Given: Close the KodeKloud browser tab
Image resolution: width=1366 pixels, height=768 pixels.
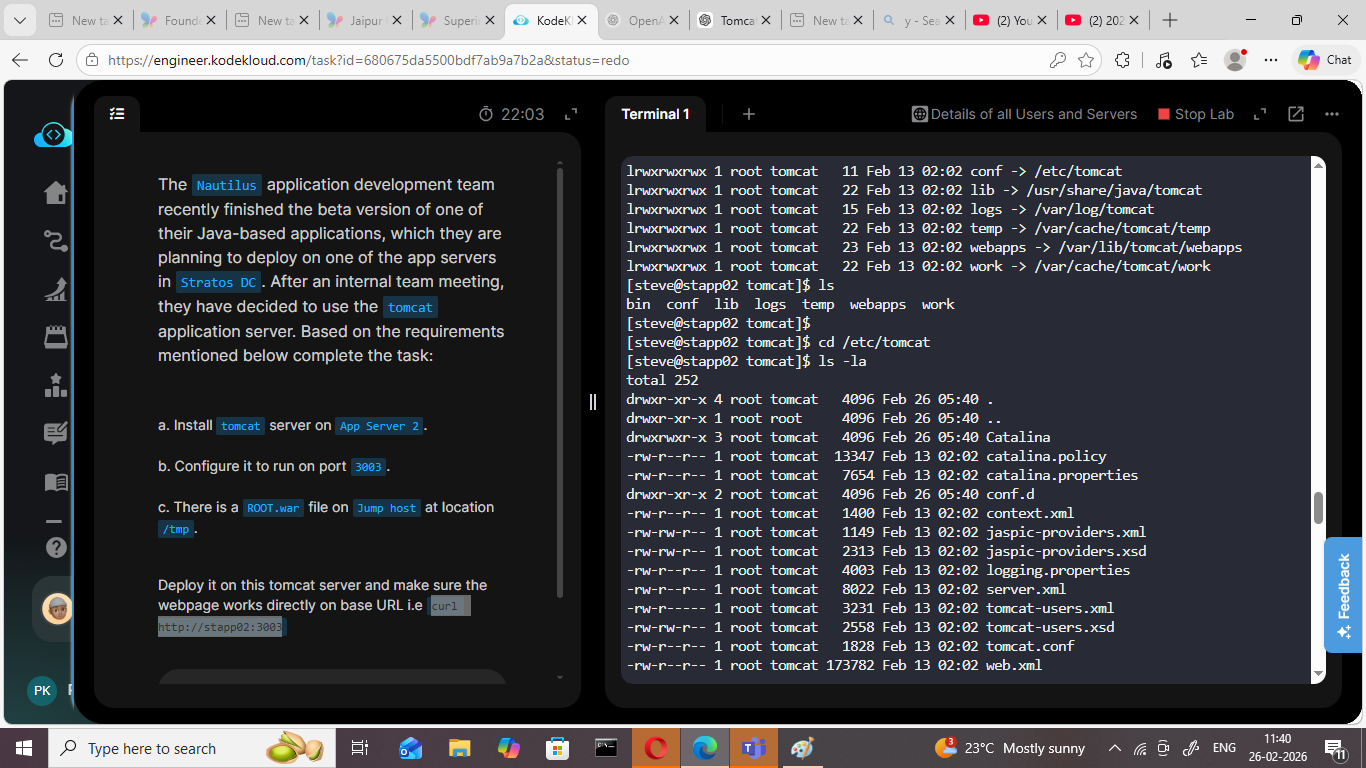Looking at the screenshot, I should pos(580,20).
